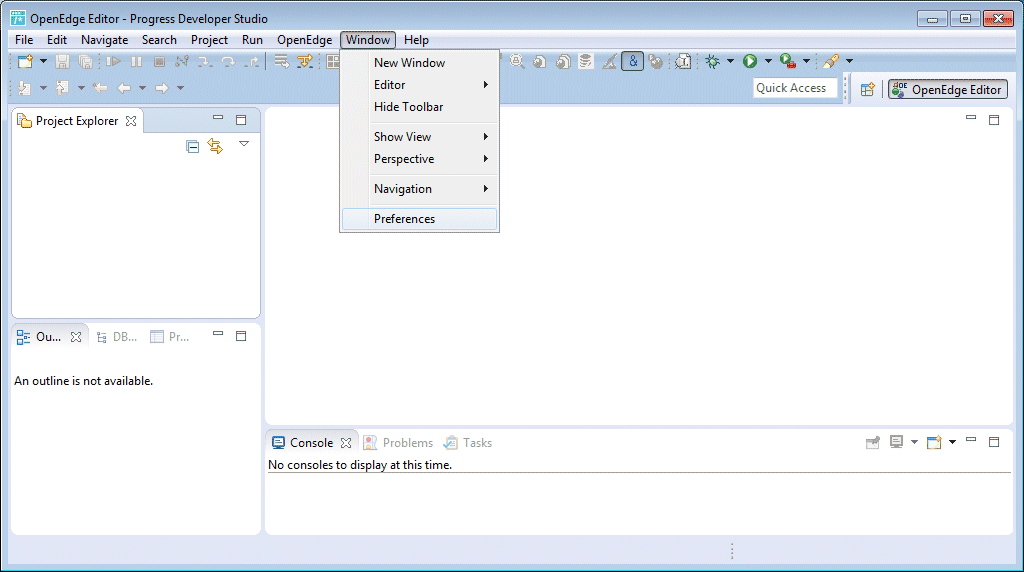Open the Edit menu
This screenshot has height=572, width=1024.
pyautogui.click(x=57, y=40)
